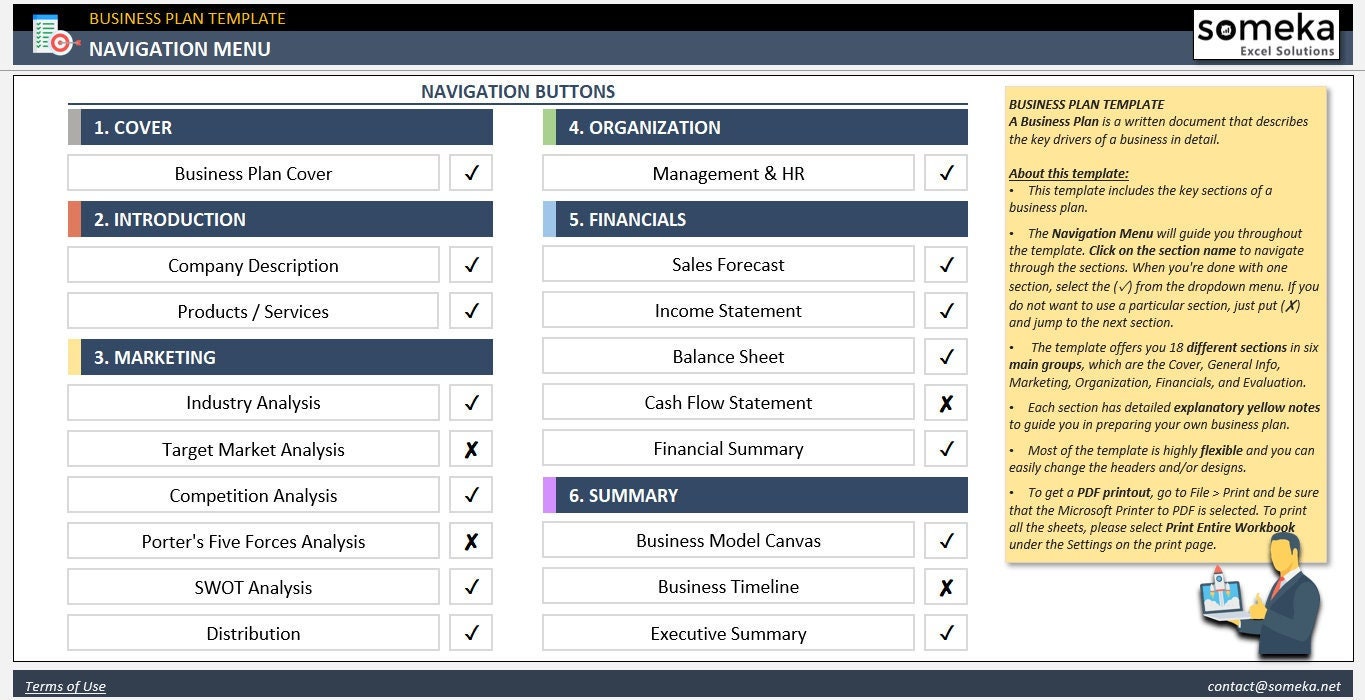Toggle the checkmark beside Management & HR
Viewport: 1365px width, 700px height.
coord(944,172)
